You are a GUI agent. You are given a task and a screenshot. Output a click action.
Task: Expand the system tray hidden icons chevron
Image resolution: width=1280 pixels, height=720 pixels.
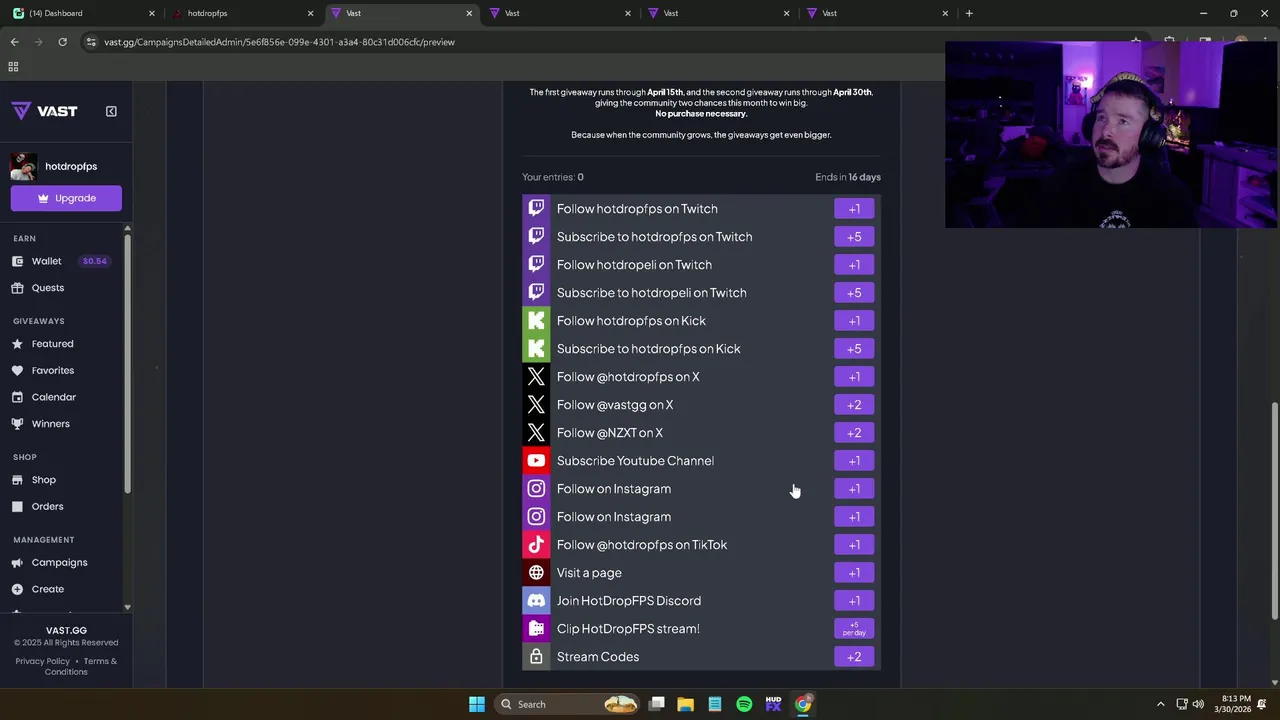[x=1160, y=704]
